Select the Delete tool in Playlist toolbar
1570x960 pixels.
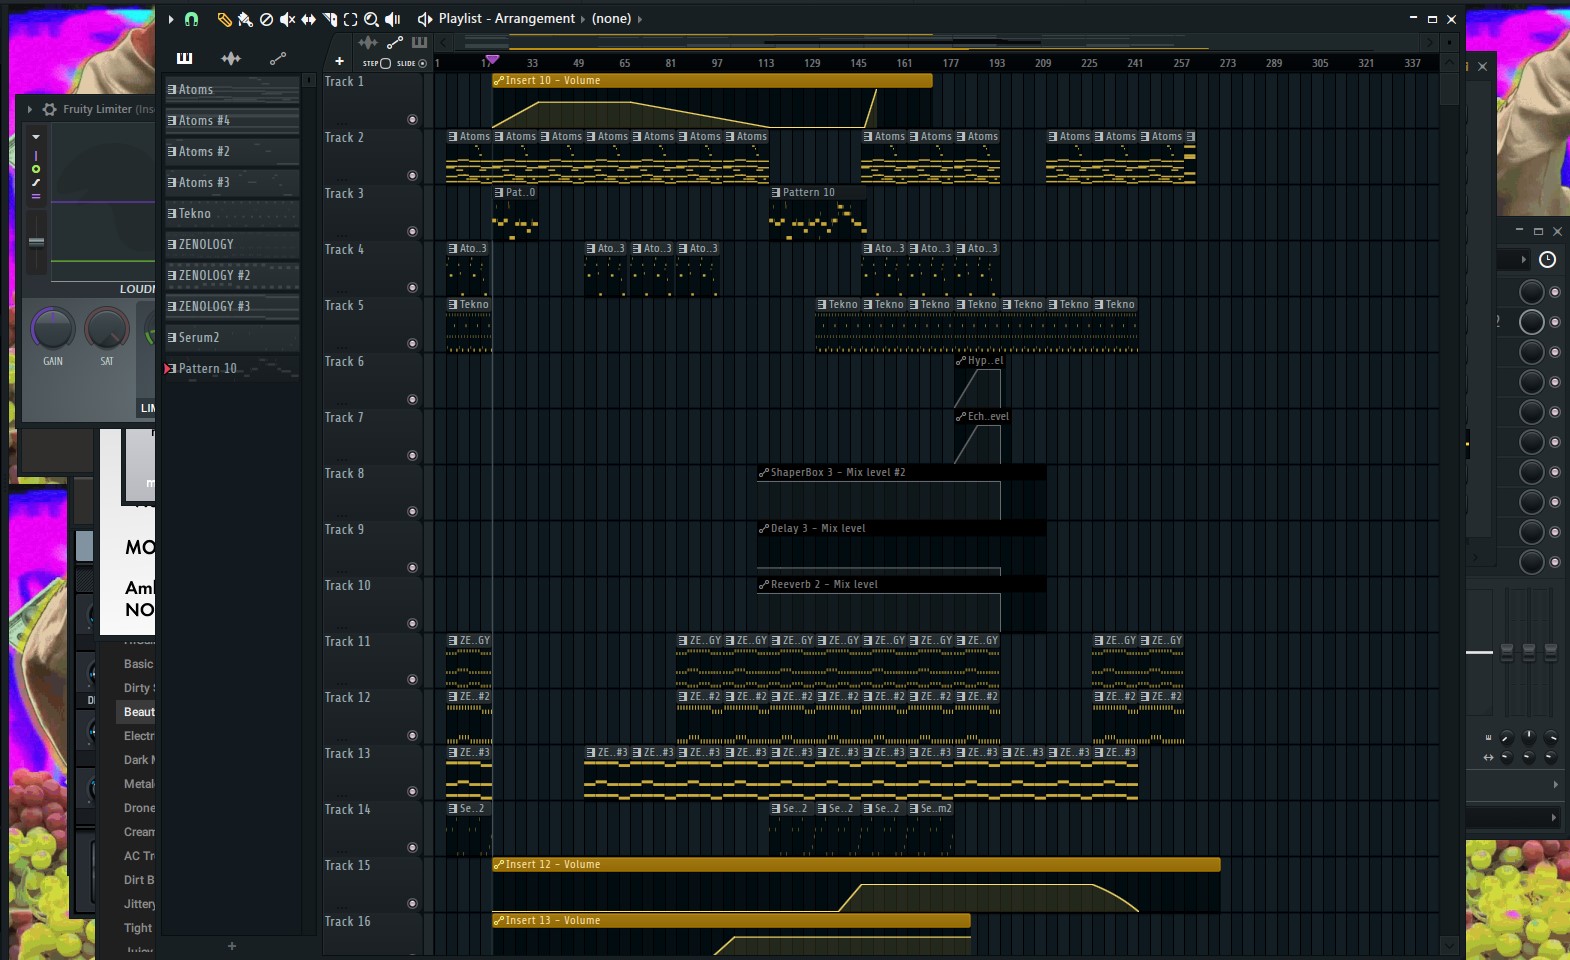pyautogui.click(x=266, y=19)
